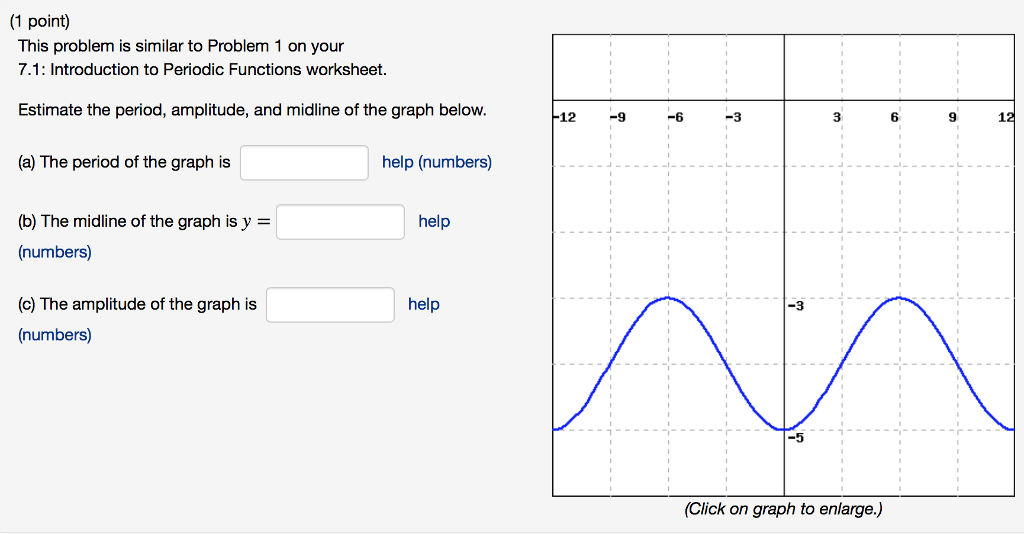Click the "(numbers)" link under the amplitude question

click(x=55, y=335)
